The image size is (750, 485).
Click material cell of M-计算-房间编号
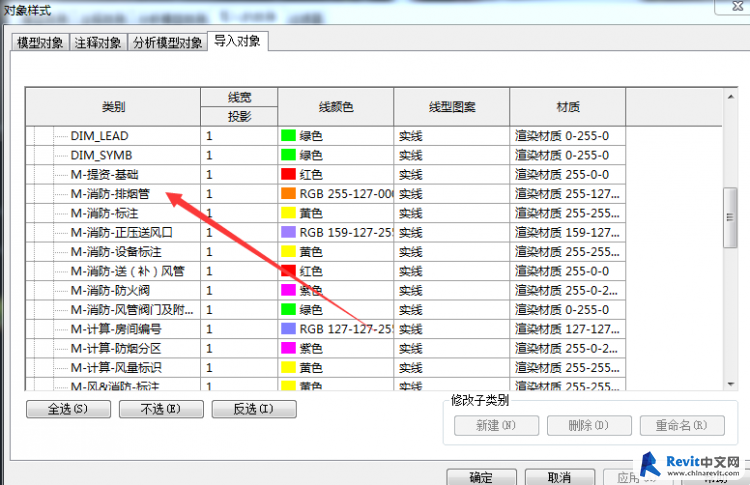(568, 329)
